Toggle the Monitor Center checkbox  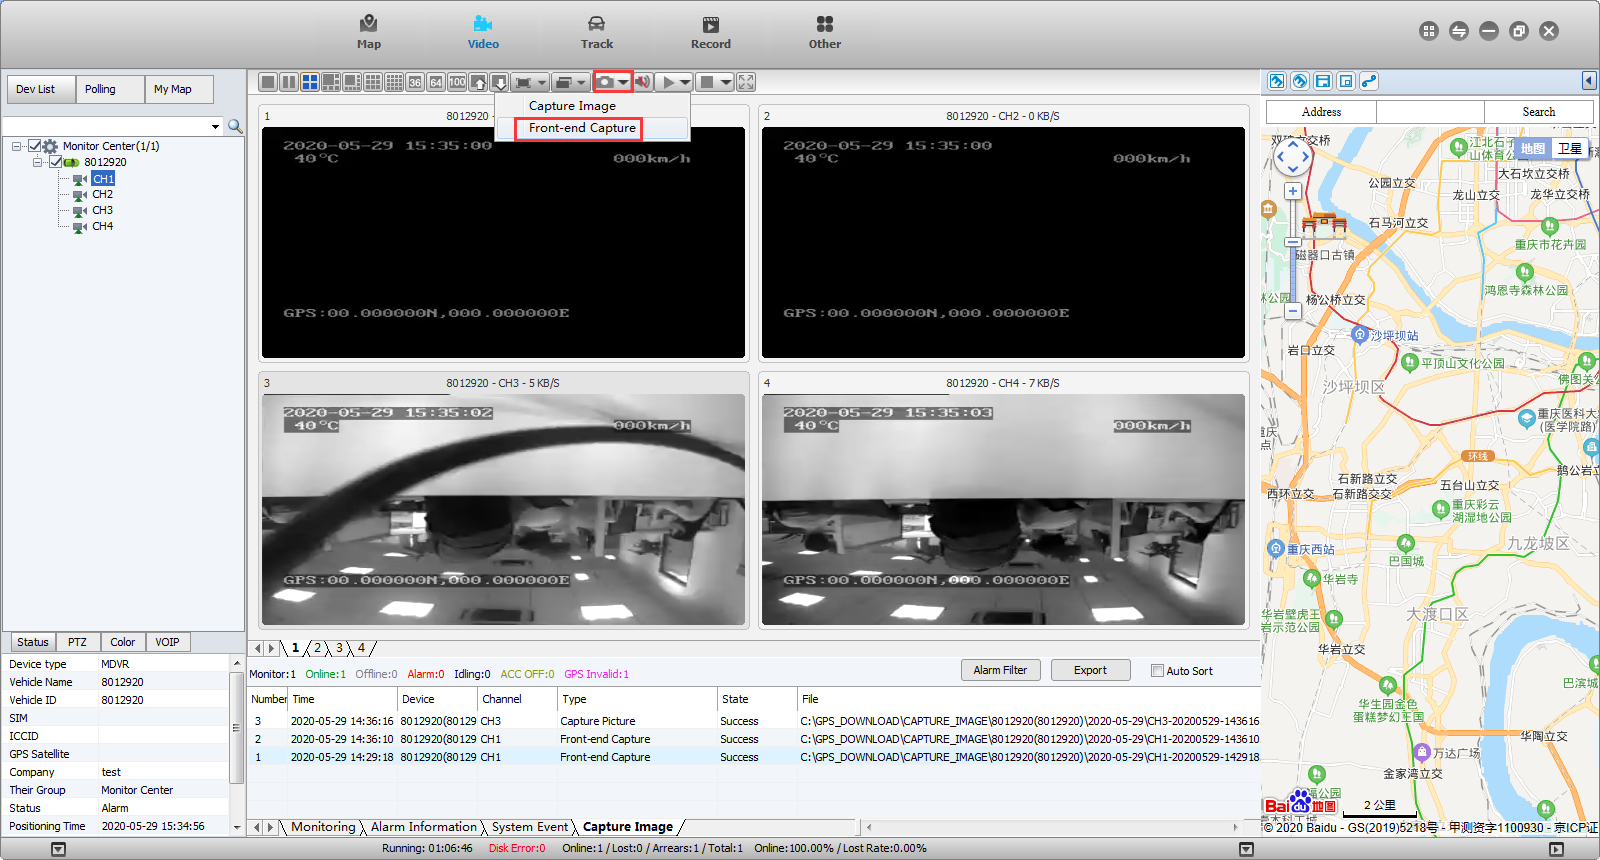[x=35, y=146]
